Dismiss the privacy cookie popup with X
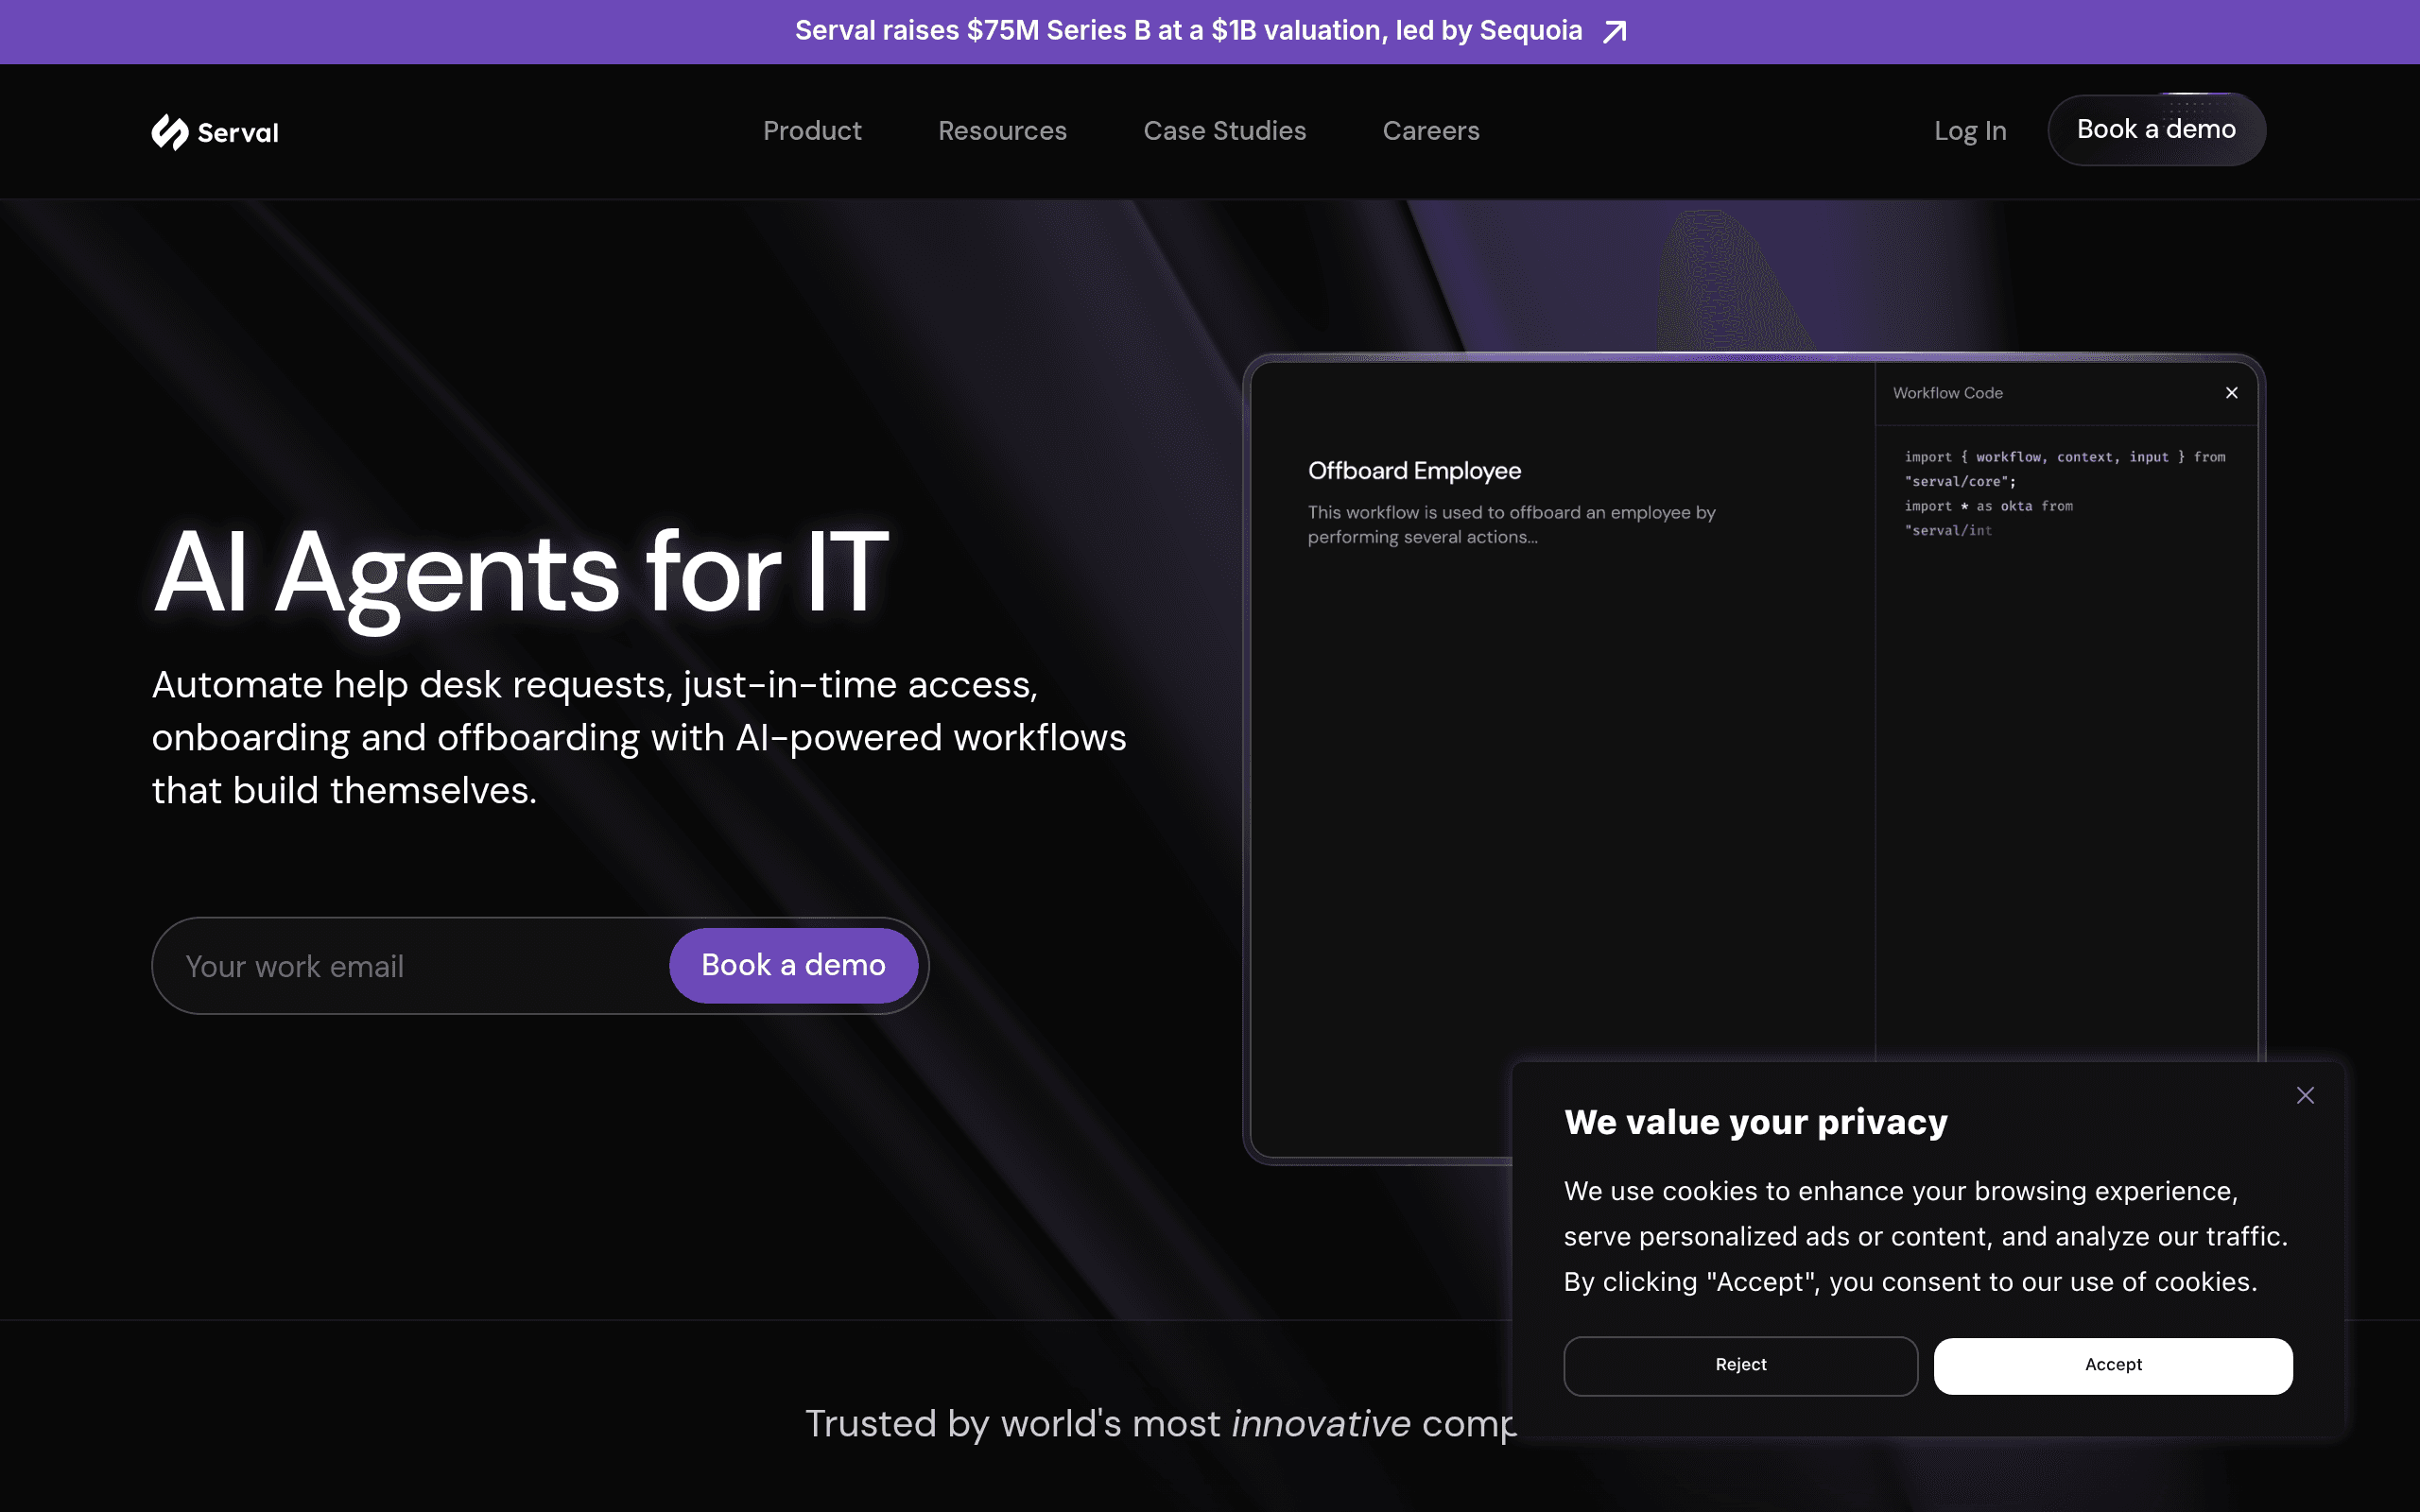 point(2305,1095)
